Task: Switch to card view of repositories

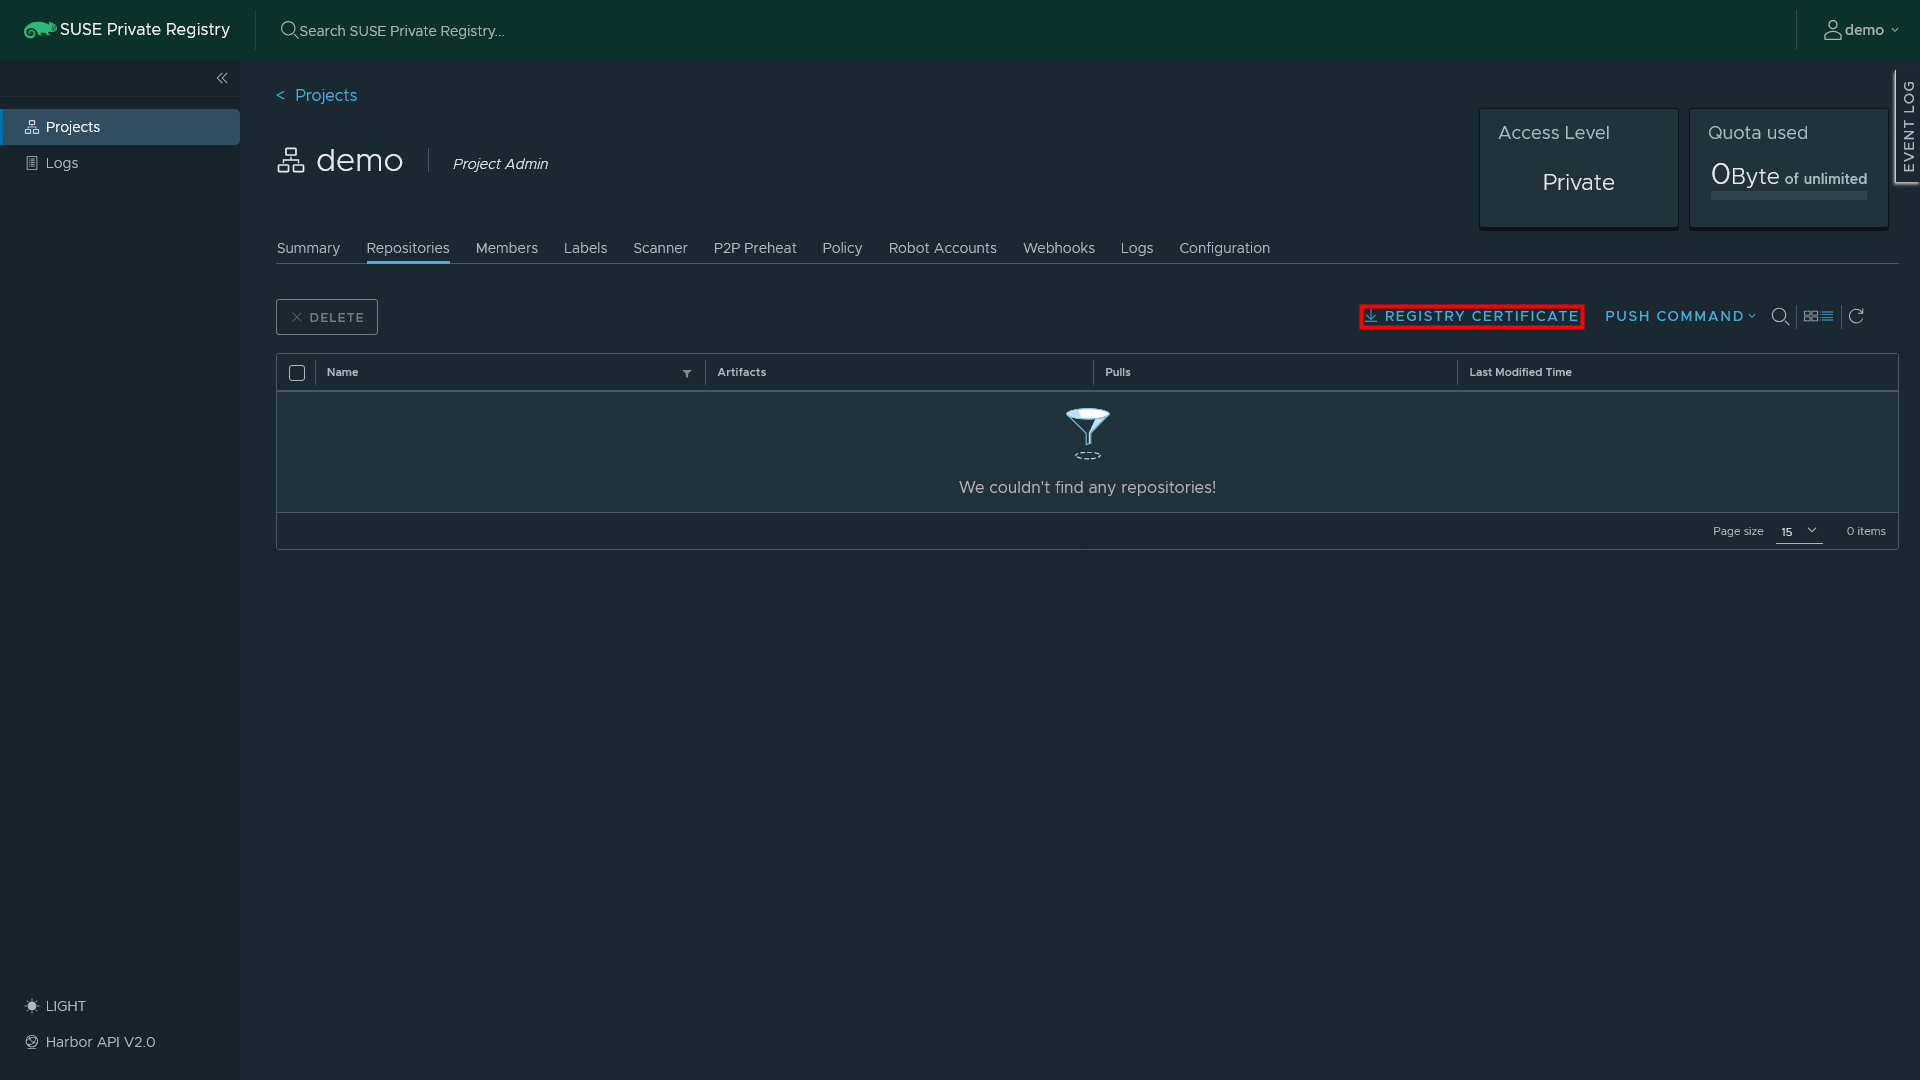Action: (1811, 316)
